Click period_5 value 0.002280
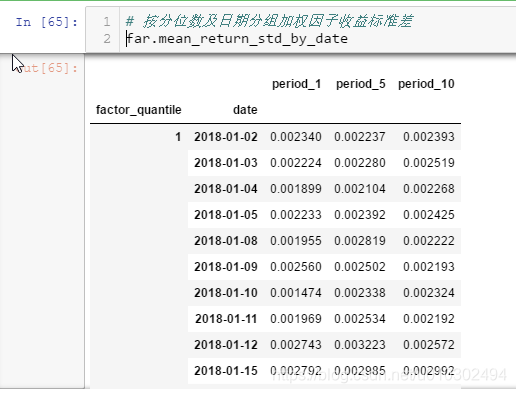 coord(360,163)
